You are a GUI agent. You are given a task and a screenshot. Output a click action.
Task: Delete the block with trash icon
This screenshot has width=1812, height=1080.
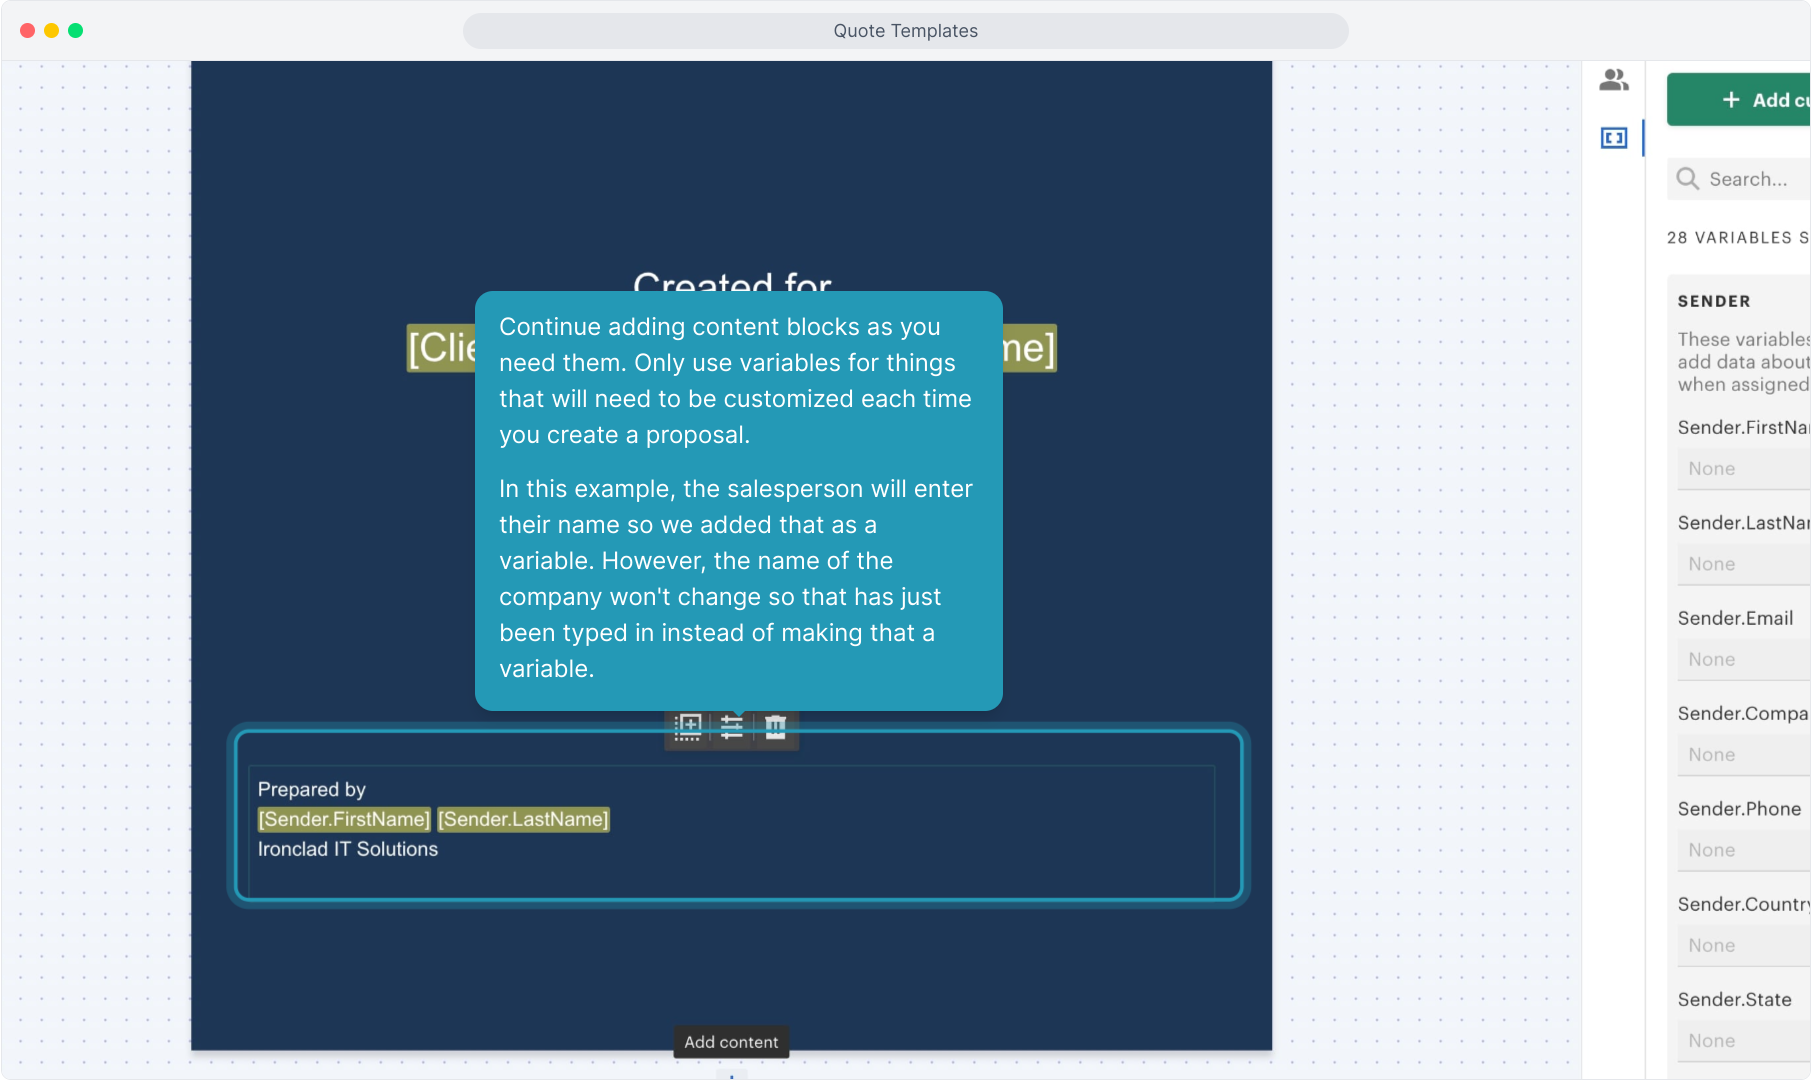click(776, 727)
